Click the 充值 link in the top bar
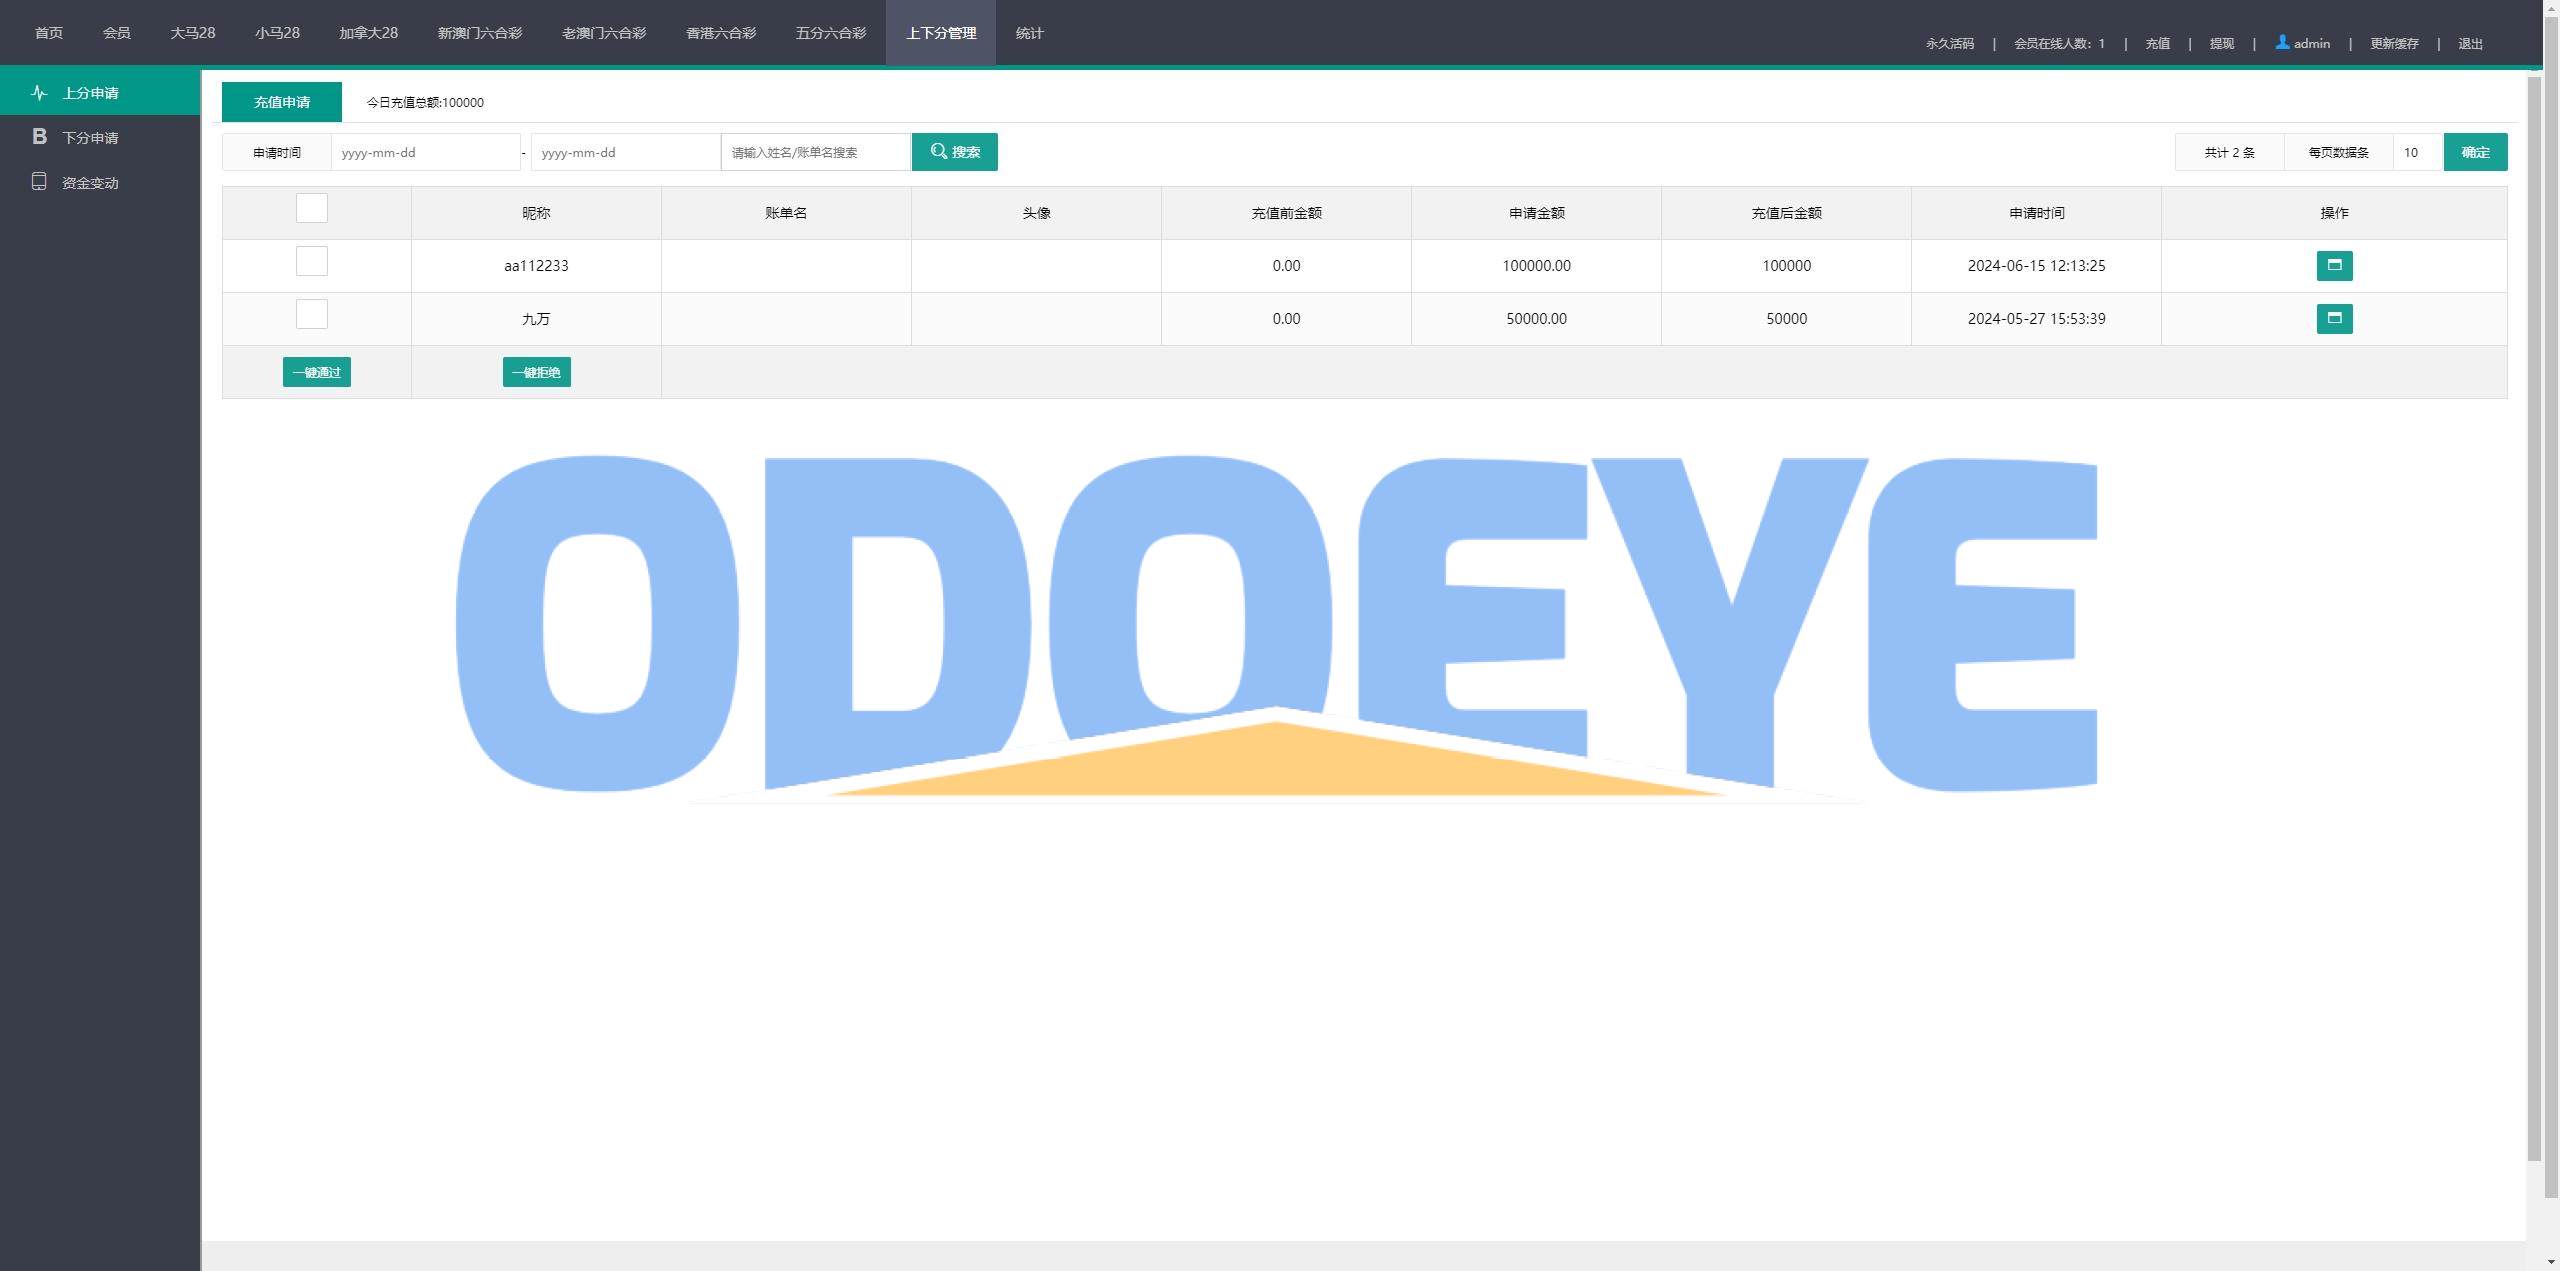 [x=2158, y=43]
